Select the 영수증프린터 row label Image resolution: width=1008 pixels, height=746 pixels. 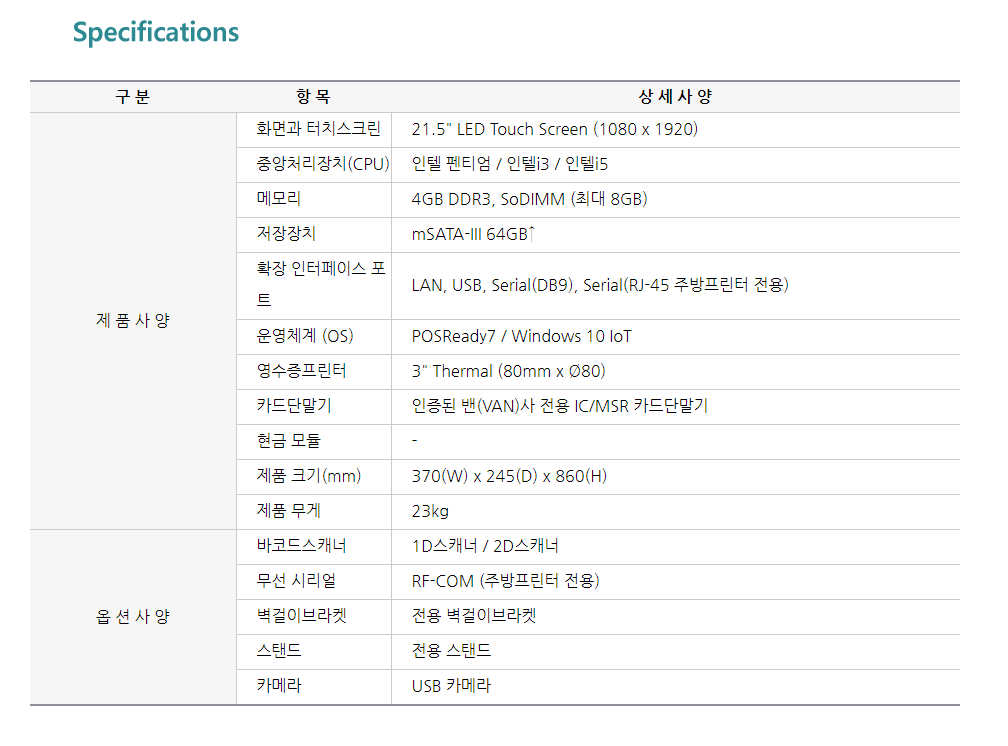pos(301,371)
